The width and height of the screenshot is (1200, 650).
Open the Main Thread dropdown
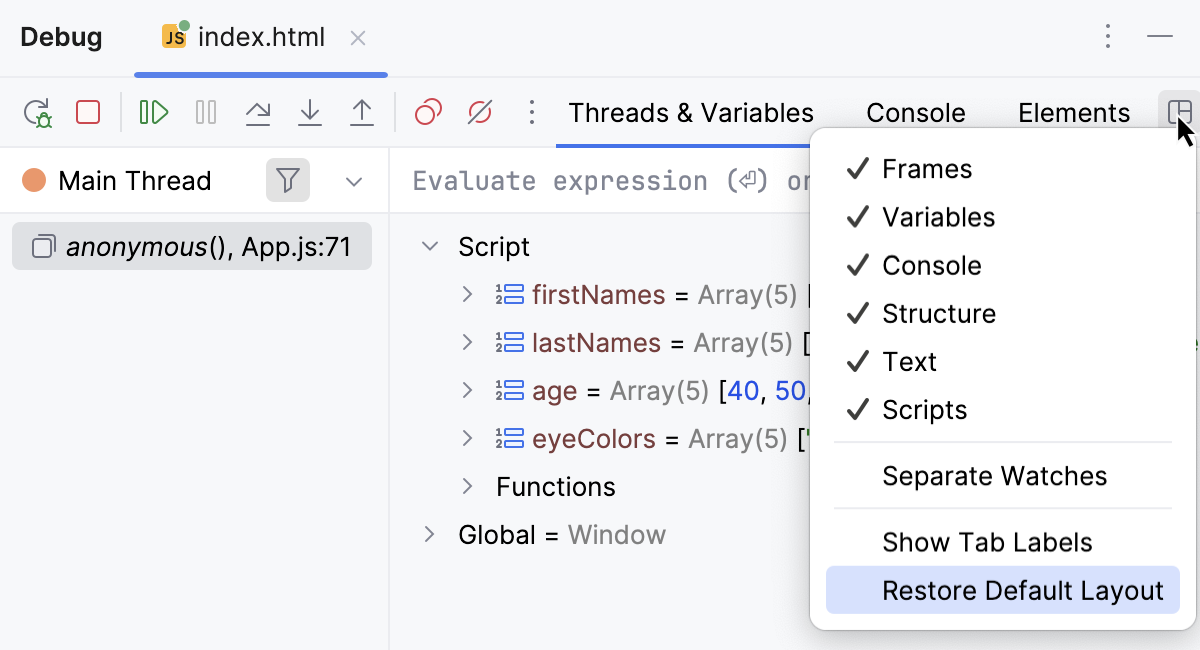pos(354,181)
